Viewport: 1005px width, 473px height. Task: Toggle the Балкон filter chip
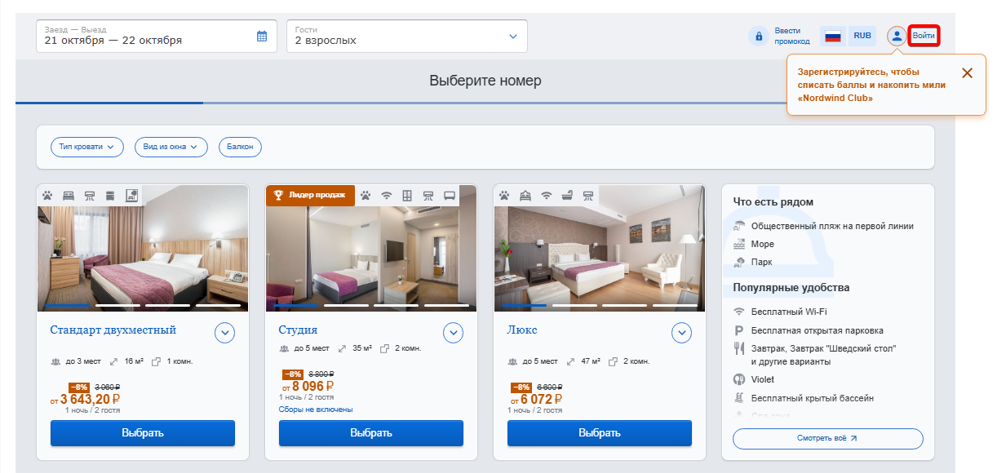[240, 147]
